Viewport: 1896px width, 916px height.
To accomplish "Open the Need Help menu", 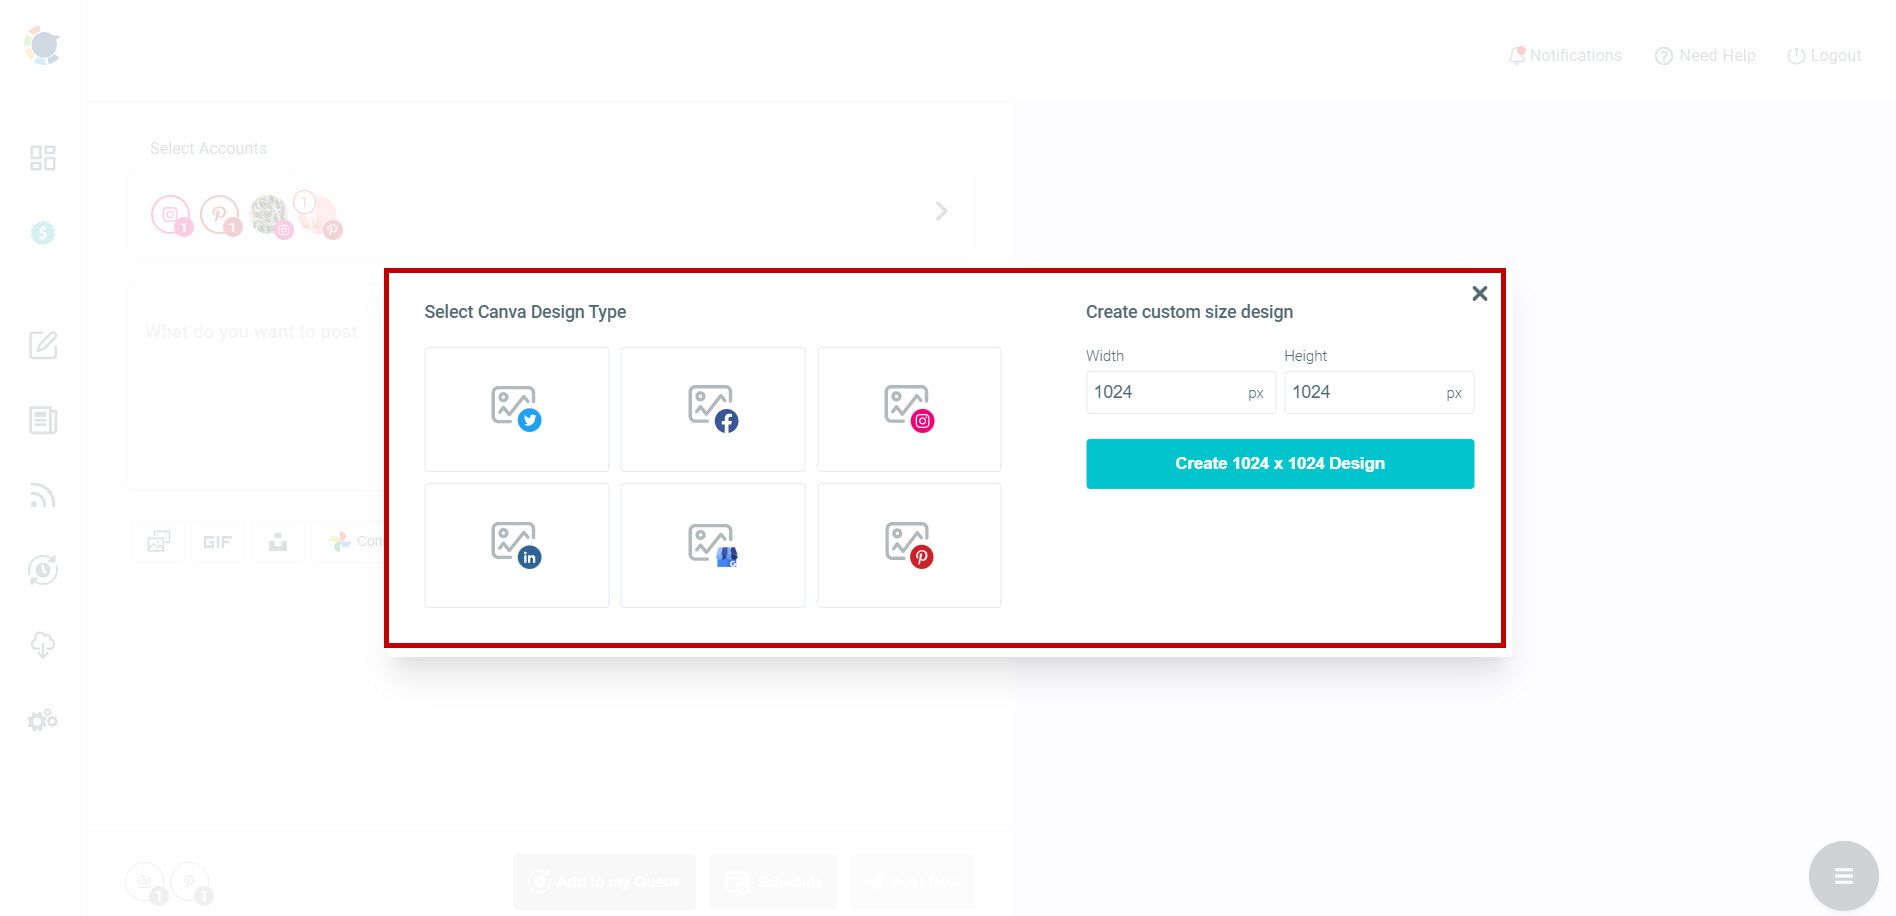I will coord(1705,55).
